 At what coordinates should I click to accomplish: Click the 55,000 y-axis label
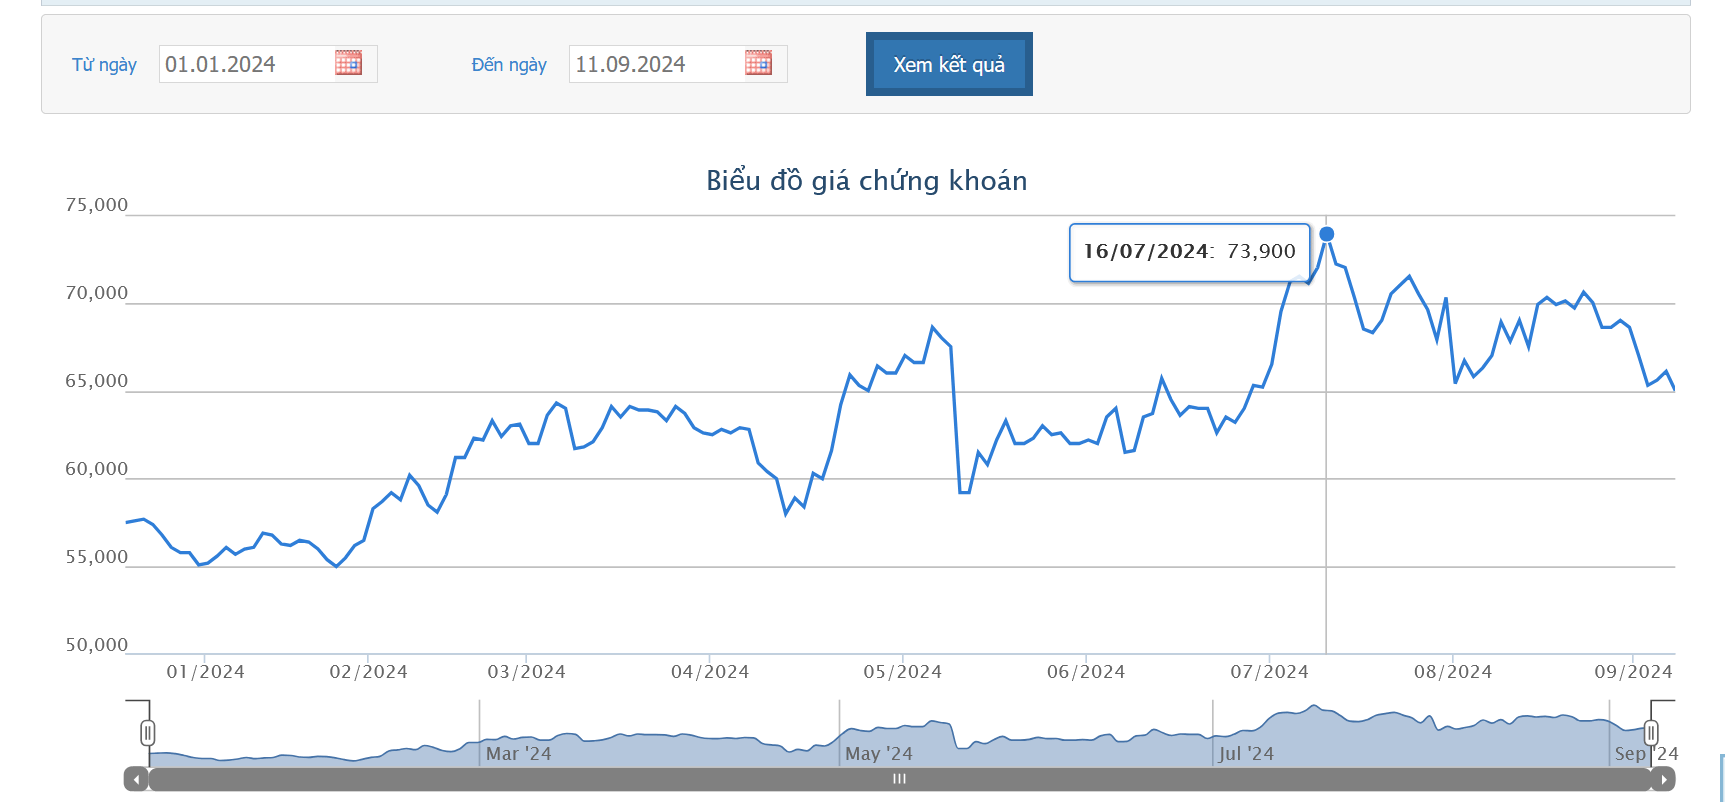pos(97,557)
